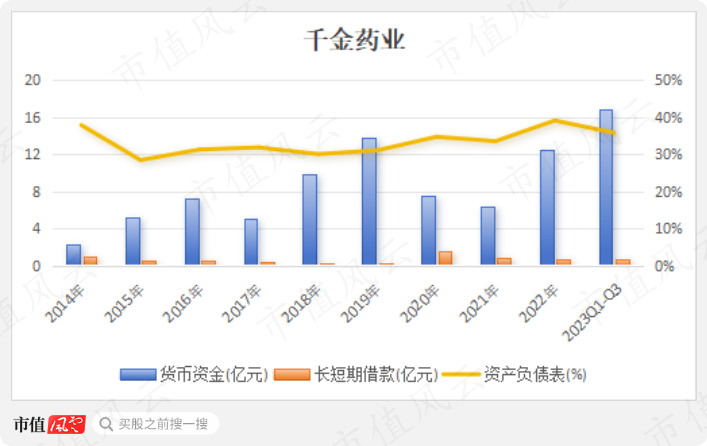Click the yellow line point at 2020年
This screenshot has width=707, height=446.
point(436,137)
